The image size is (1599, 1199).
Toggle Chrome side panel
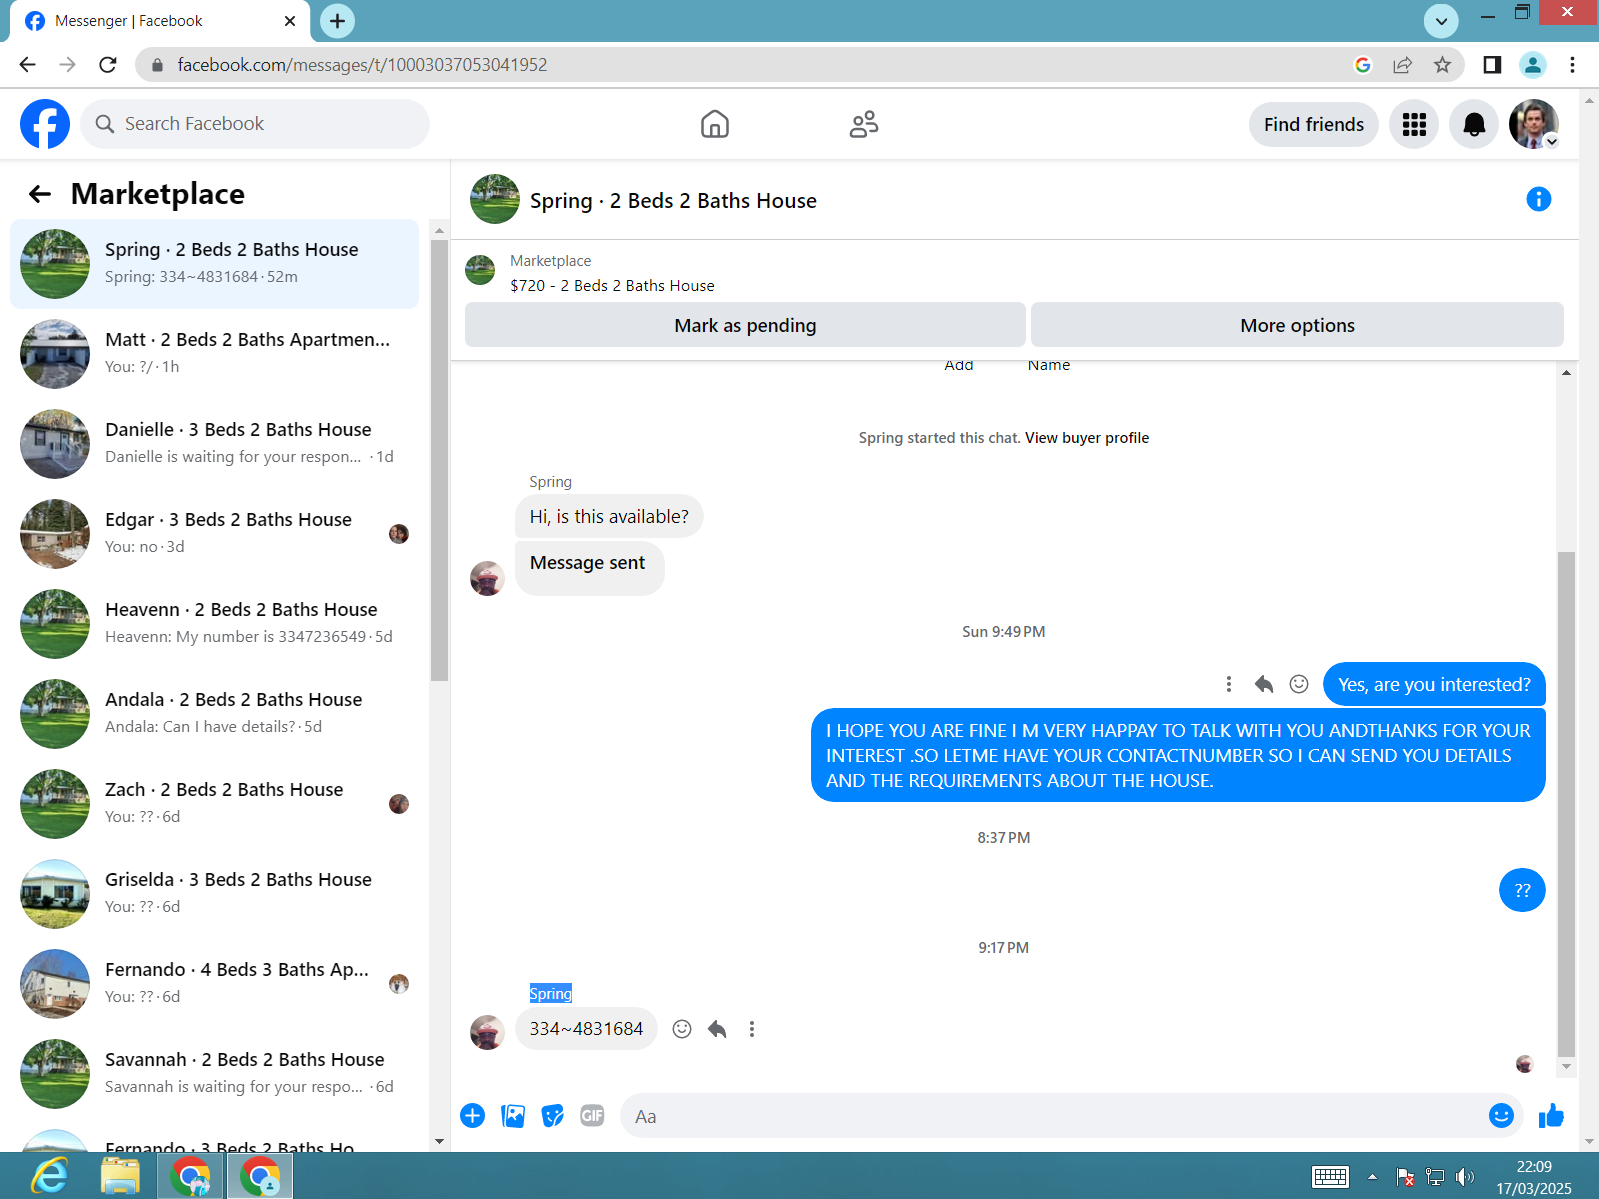point(1492,65)
